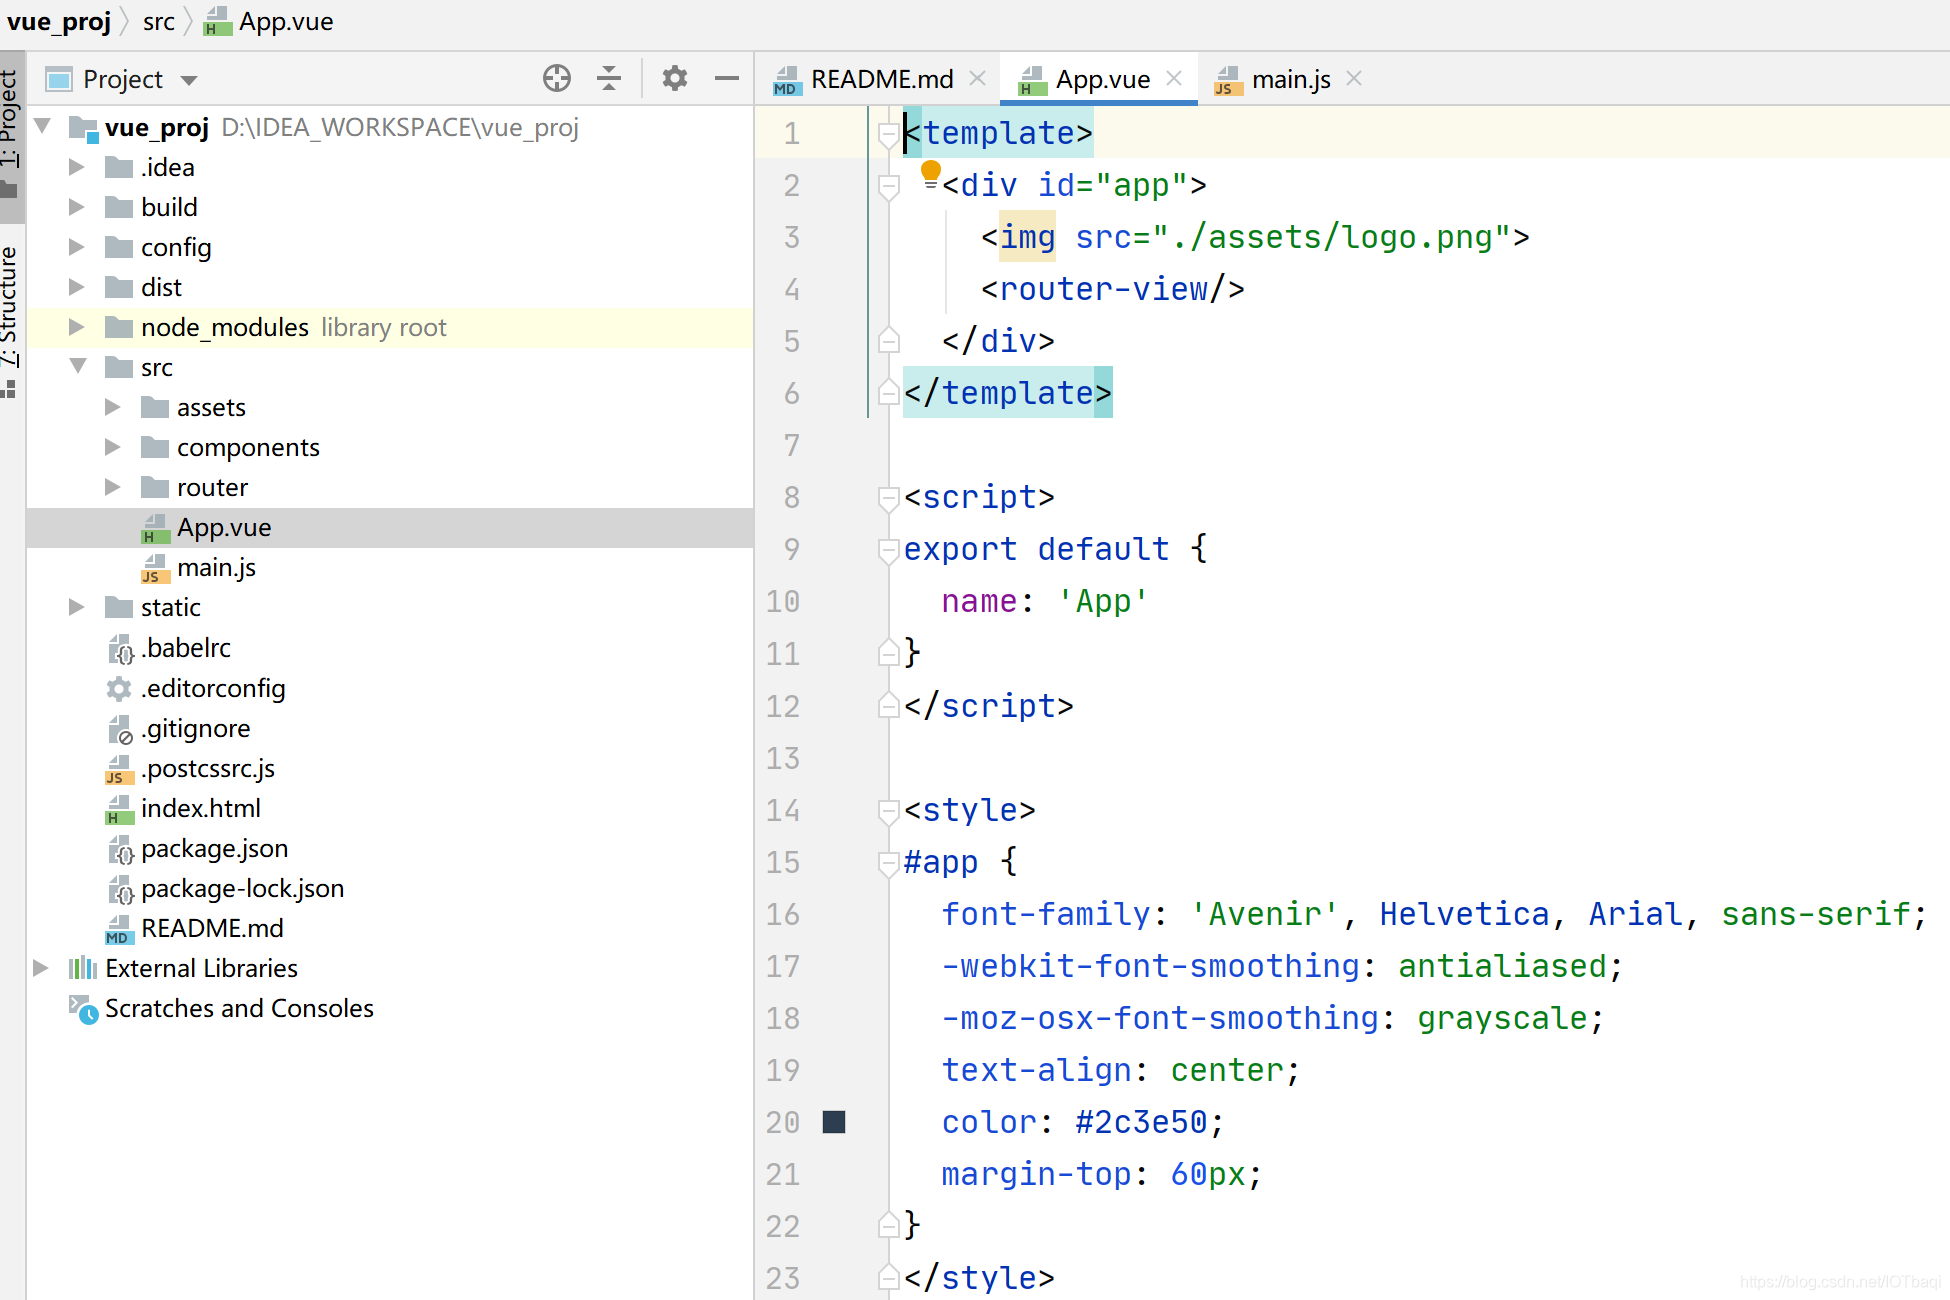Collapse the vue_proj root node

42,126
